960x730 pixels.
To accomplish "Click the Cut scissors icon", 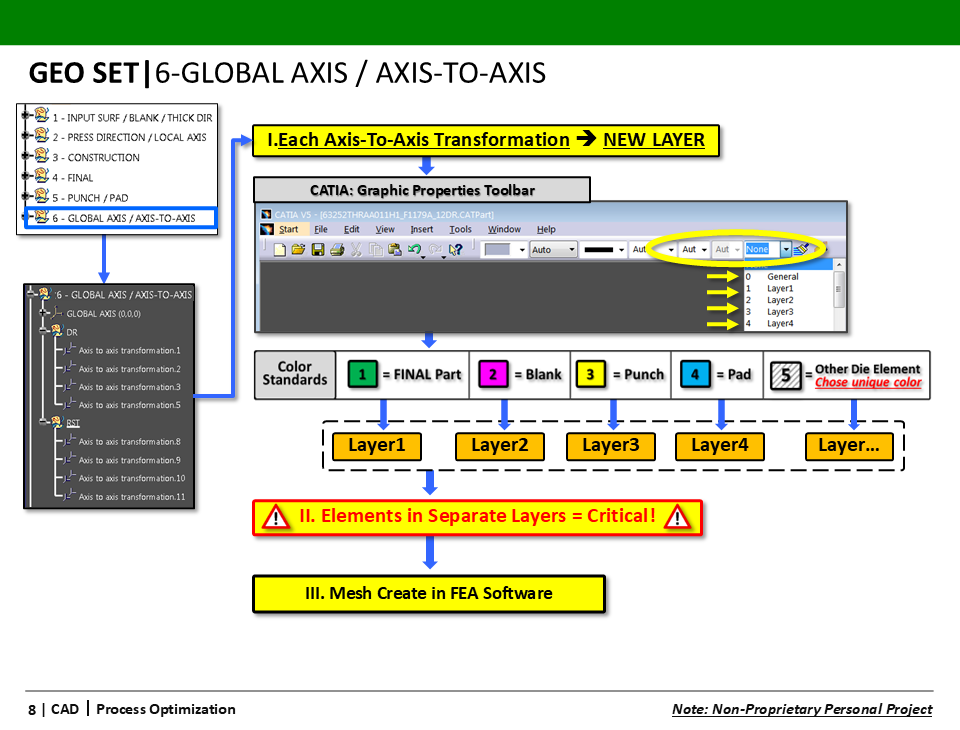I will point(356,249).
